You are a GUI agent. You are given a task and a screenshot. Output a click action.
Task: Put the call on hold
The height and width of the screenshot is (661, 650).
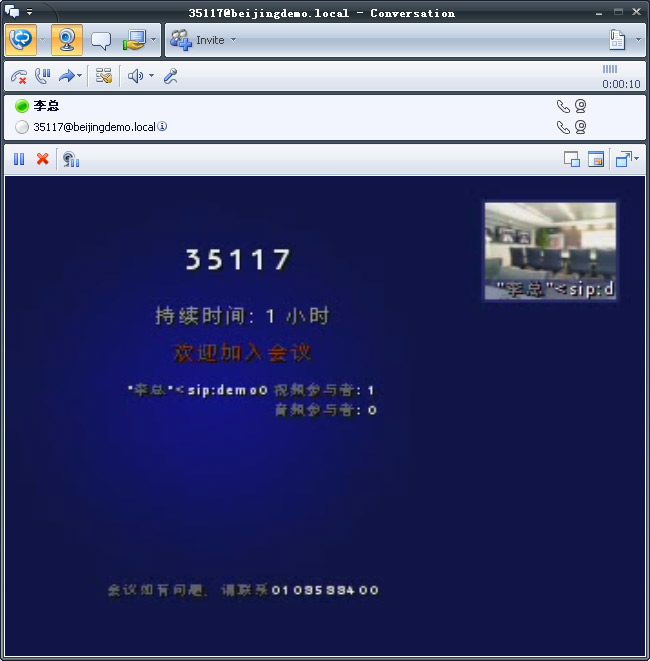click(x=42, y=76)
